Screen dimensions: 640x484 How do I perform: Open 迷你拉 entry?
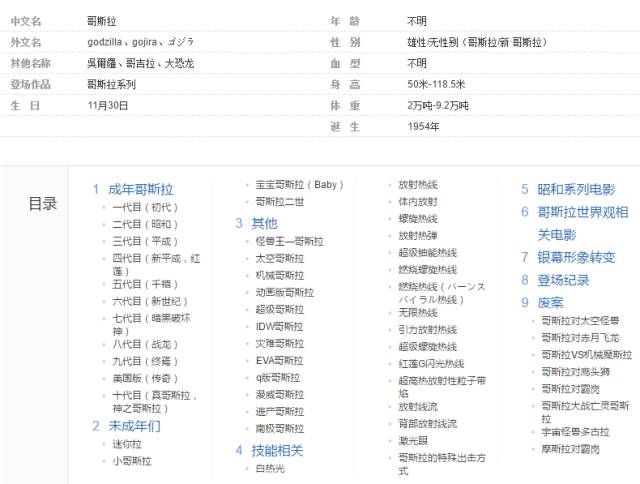click(127, 444)
